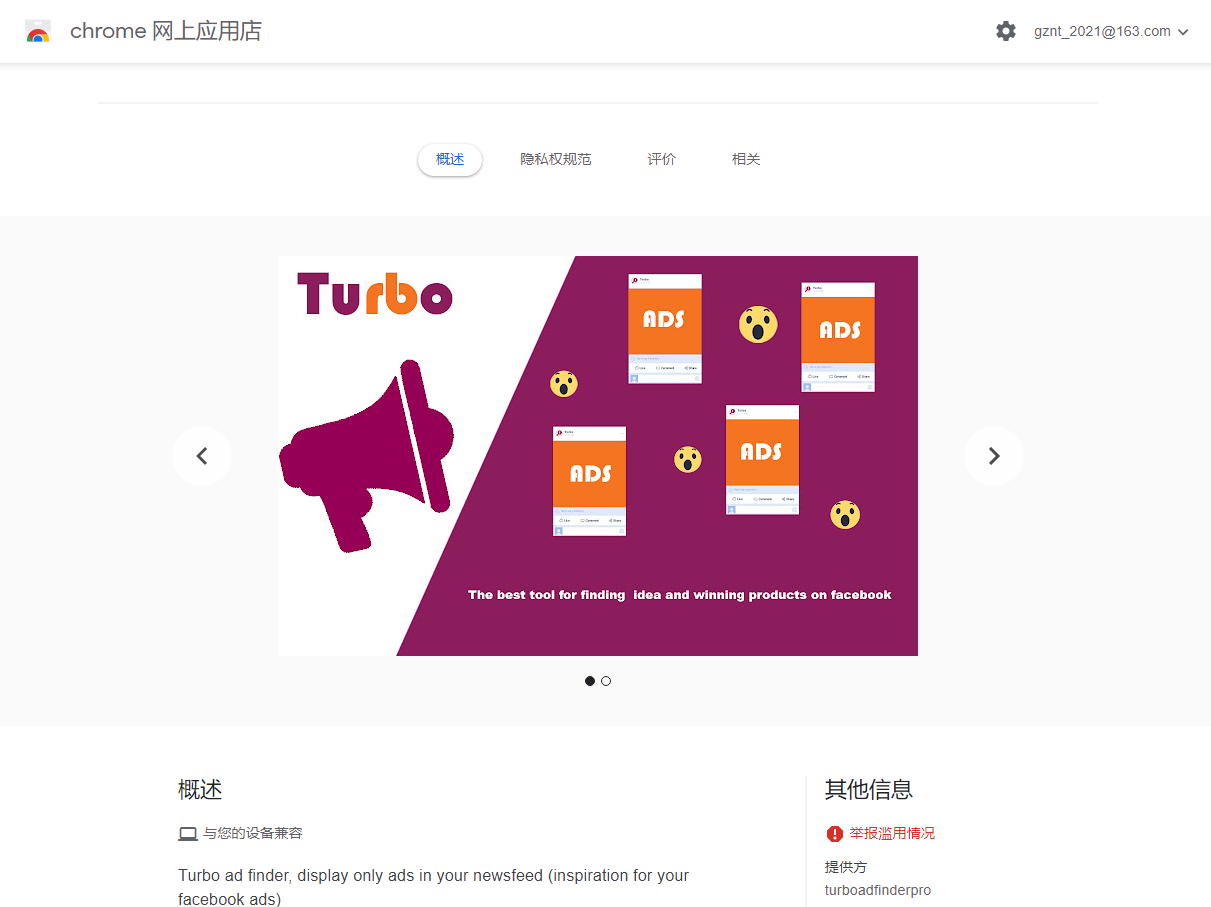Click the laptop compatibility icon
The height and width of the screenshot is (907, 1211).
point(188,833)
